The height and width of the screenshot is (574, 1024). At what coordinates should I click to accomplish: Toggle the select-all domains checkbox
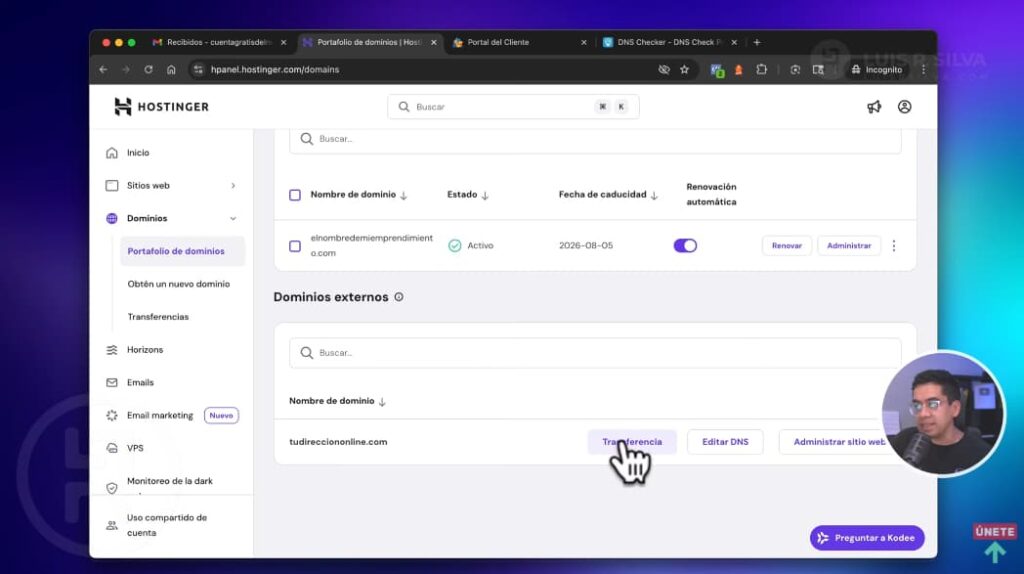point(295,195)
